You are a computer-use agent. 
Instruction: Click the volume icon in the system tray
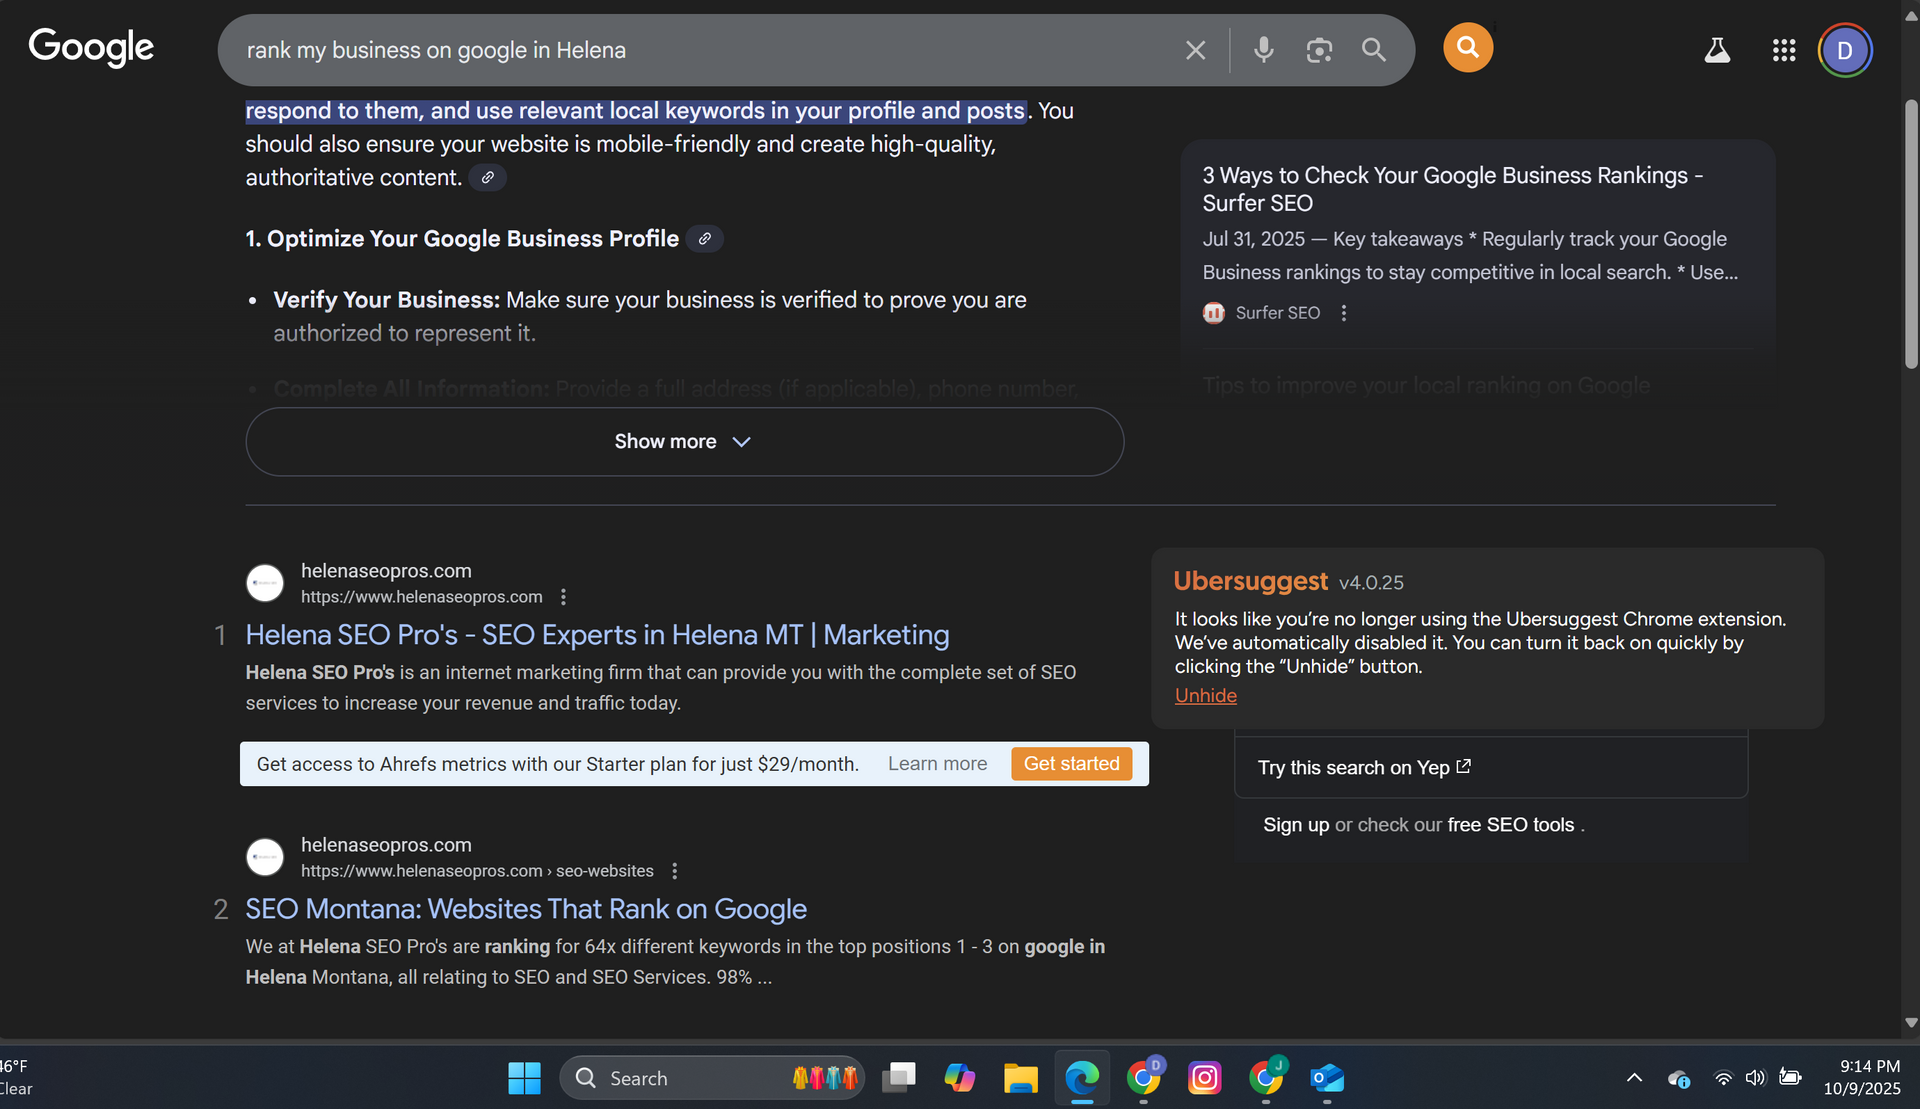coord(1757,1078)
